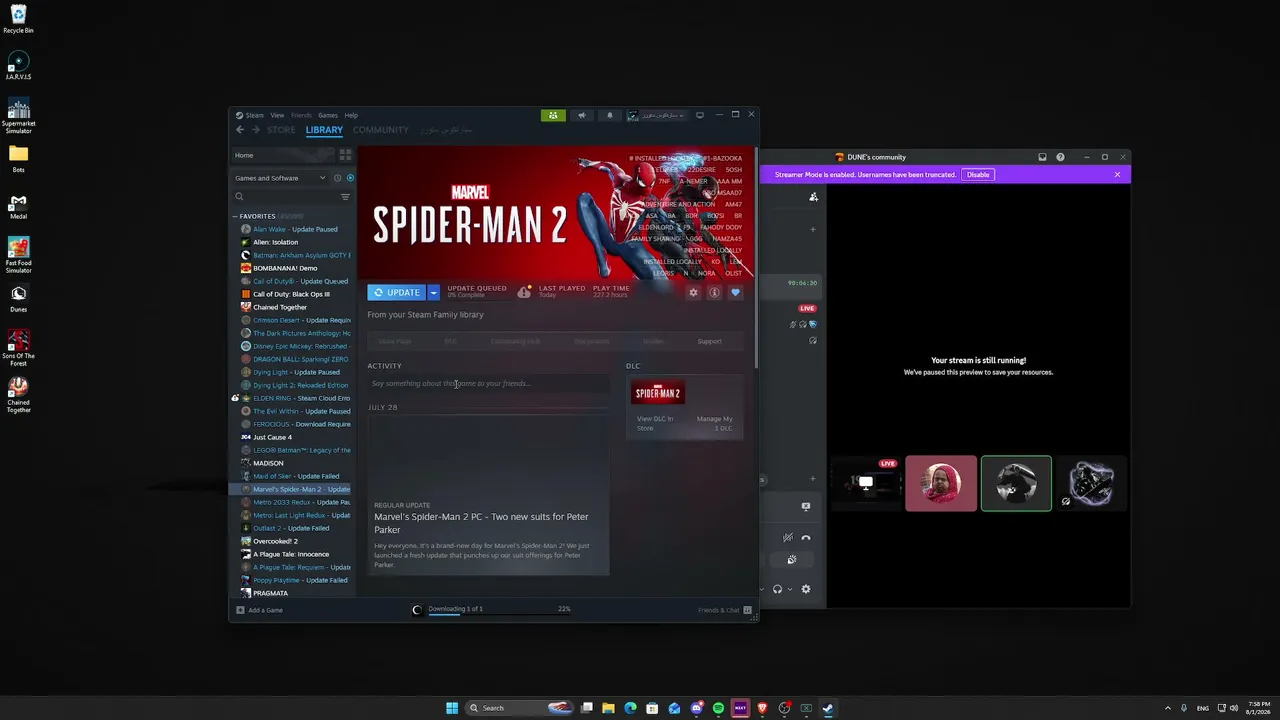Open Discord user settings gear
Screen dimensions: 1280x720
click(806, 589)
